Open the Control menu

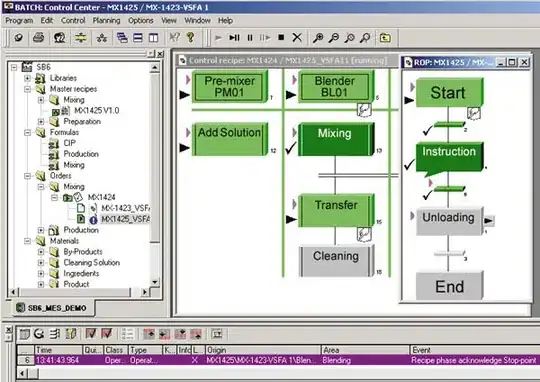pyautogui.click(x=73, y=21)
